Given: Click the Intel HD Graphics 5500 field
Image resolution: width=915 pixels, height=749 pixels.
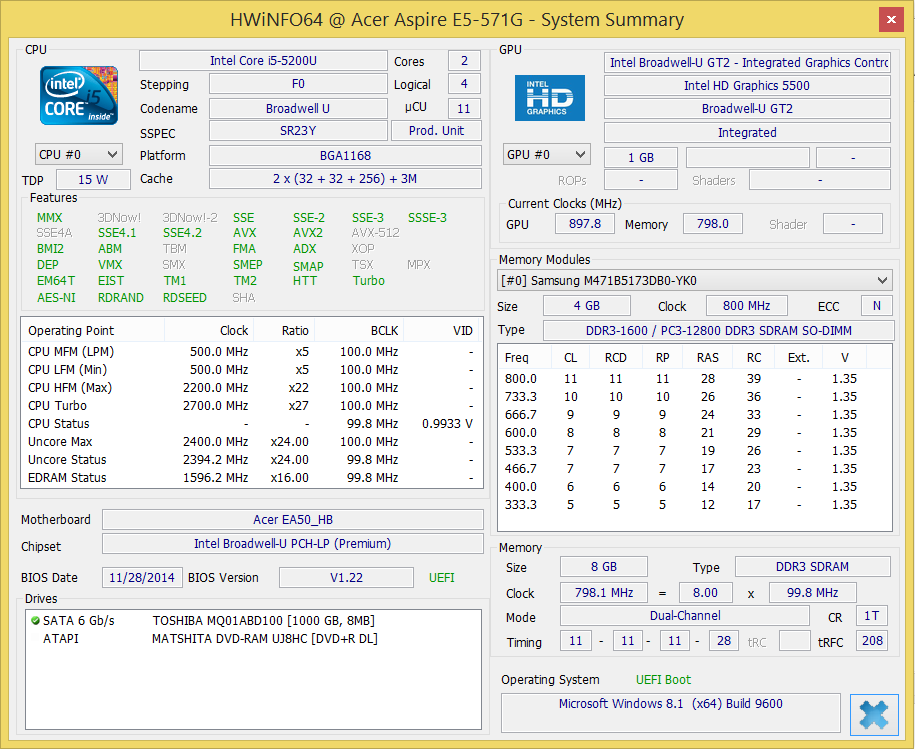Looking at the screenshot, I should click(747, 86).
